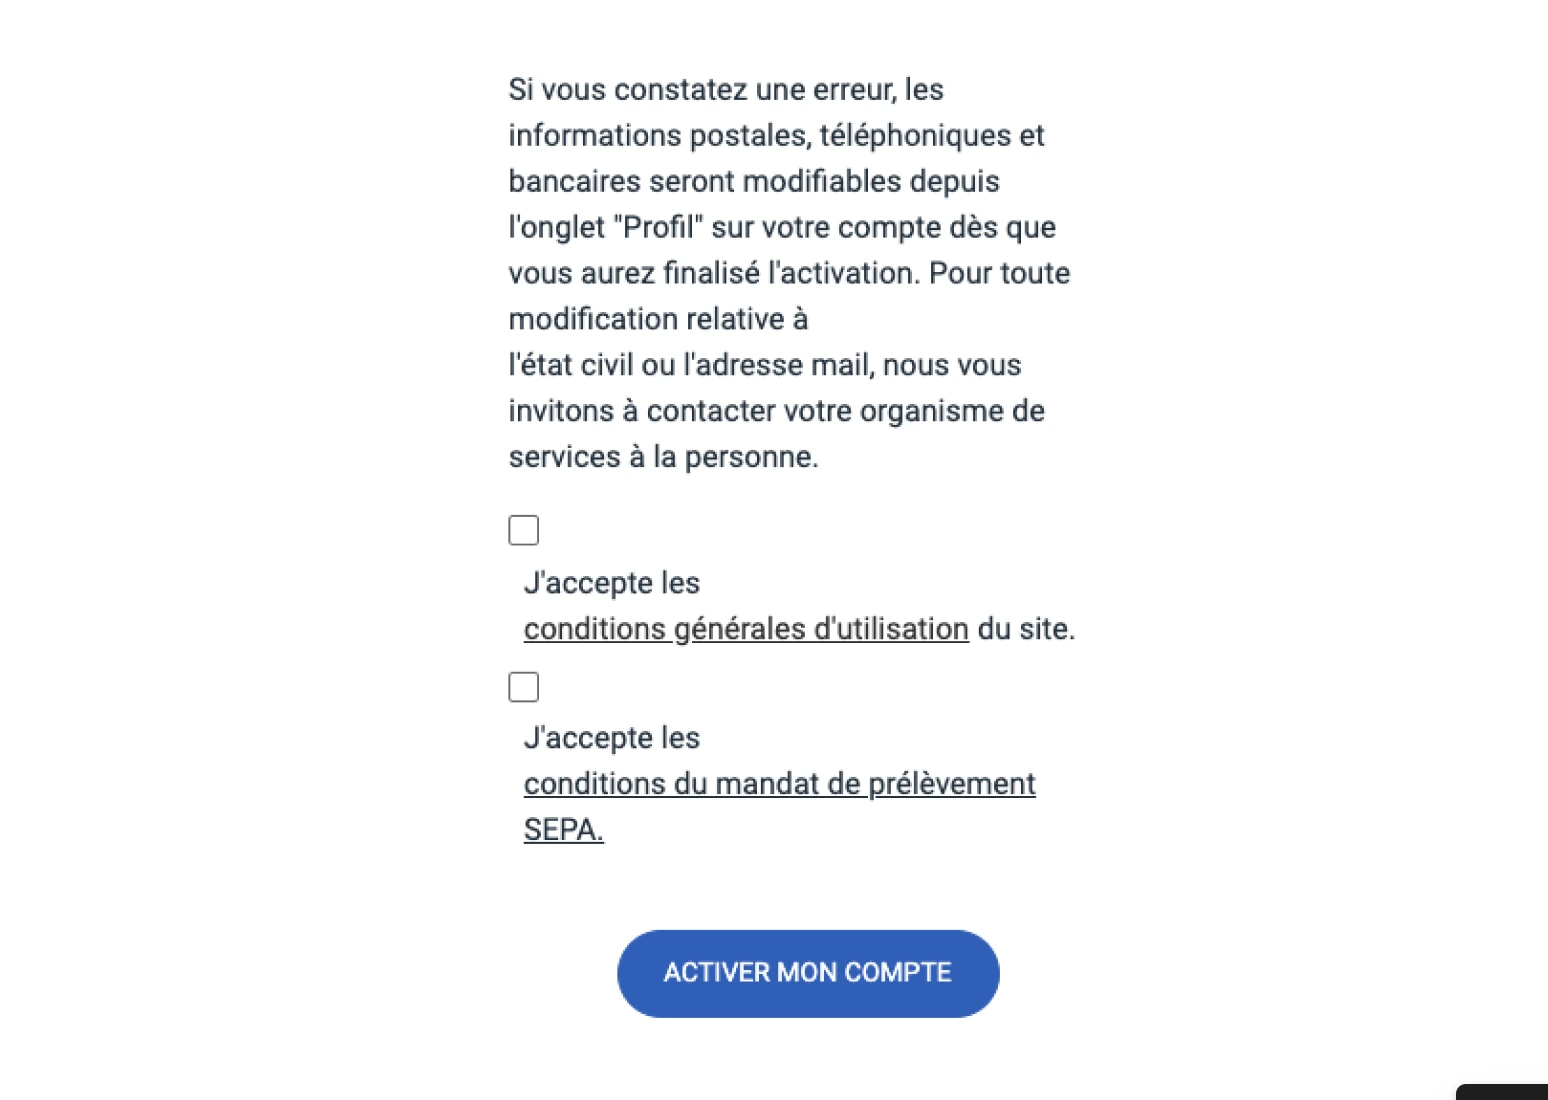Check the conditions générales d'utilisation checkbox
Image resolution: width=1548 pixels, height=1100 pixels.
(523, 529)
